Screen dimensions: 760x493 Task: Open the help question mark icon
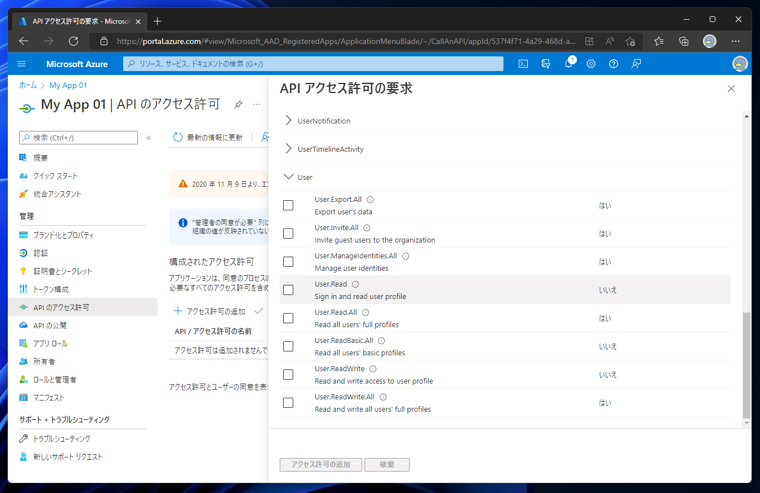[x=614, y=64]
